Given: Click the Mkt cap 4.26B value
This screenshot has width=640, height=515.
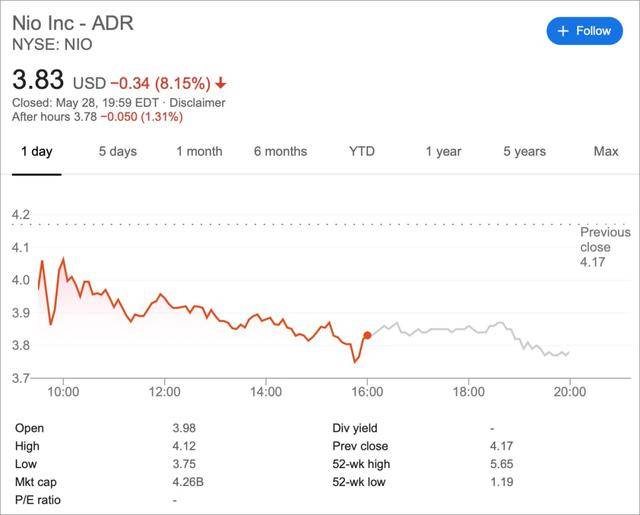Looking at the screenshot, I should point(188,482).
